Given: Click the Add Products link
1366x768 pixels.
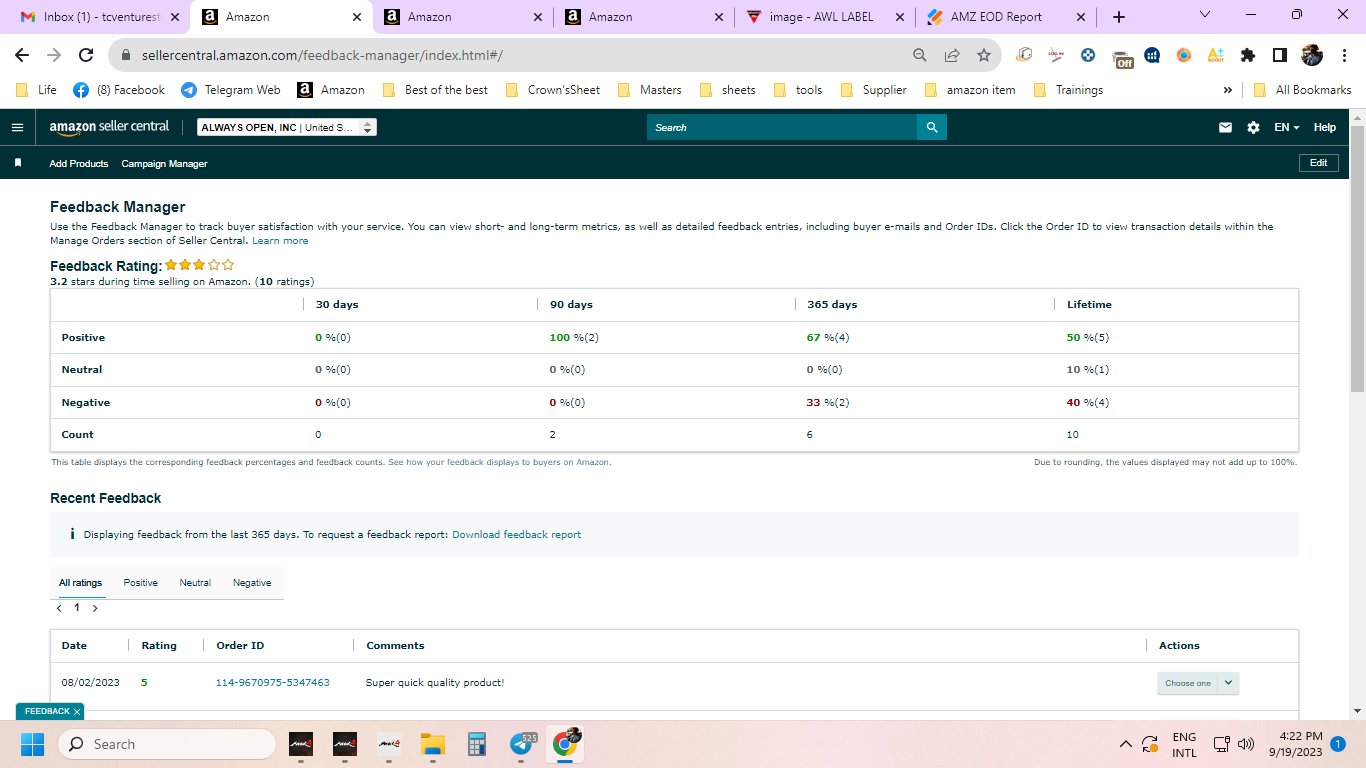Looking at the screenshot, I should pyautogui.click(x=79, y=163).
